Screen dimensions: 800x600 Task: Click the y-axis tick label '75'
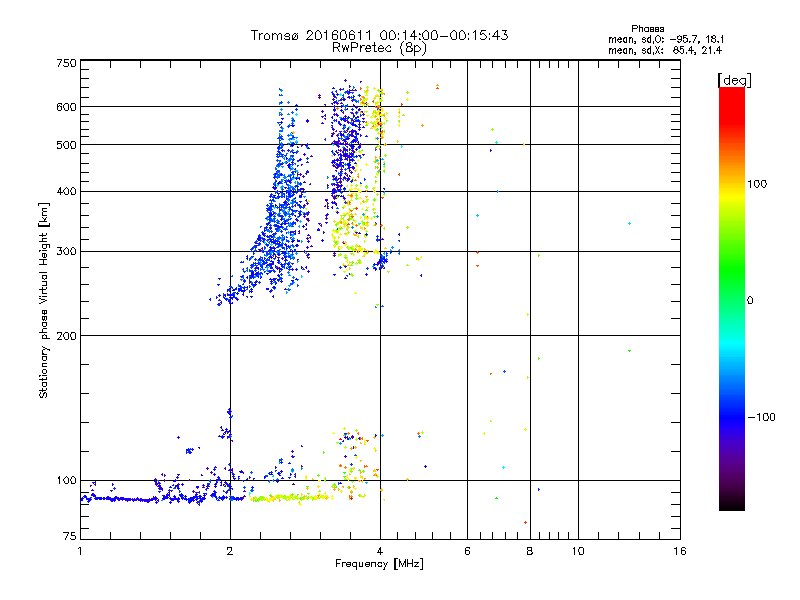coord(70,536)
